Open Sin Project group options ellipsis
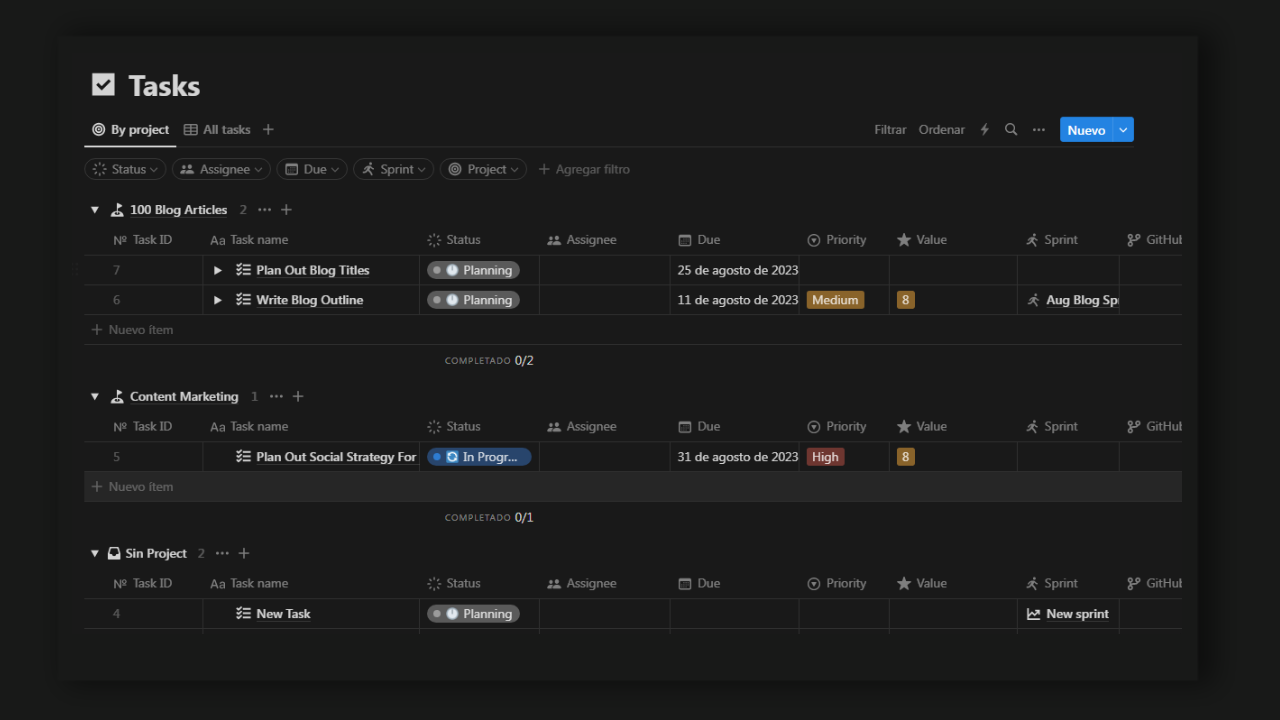The width and height of the screenshot is (1280, 720). point(222,554)
